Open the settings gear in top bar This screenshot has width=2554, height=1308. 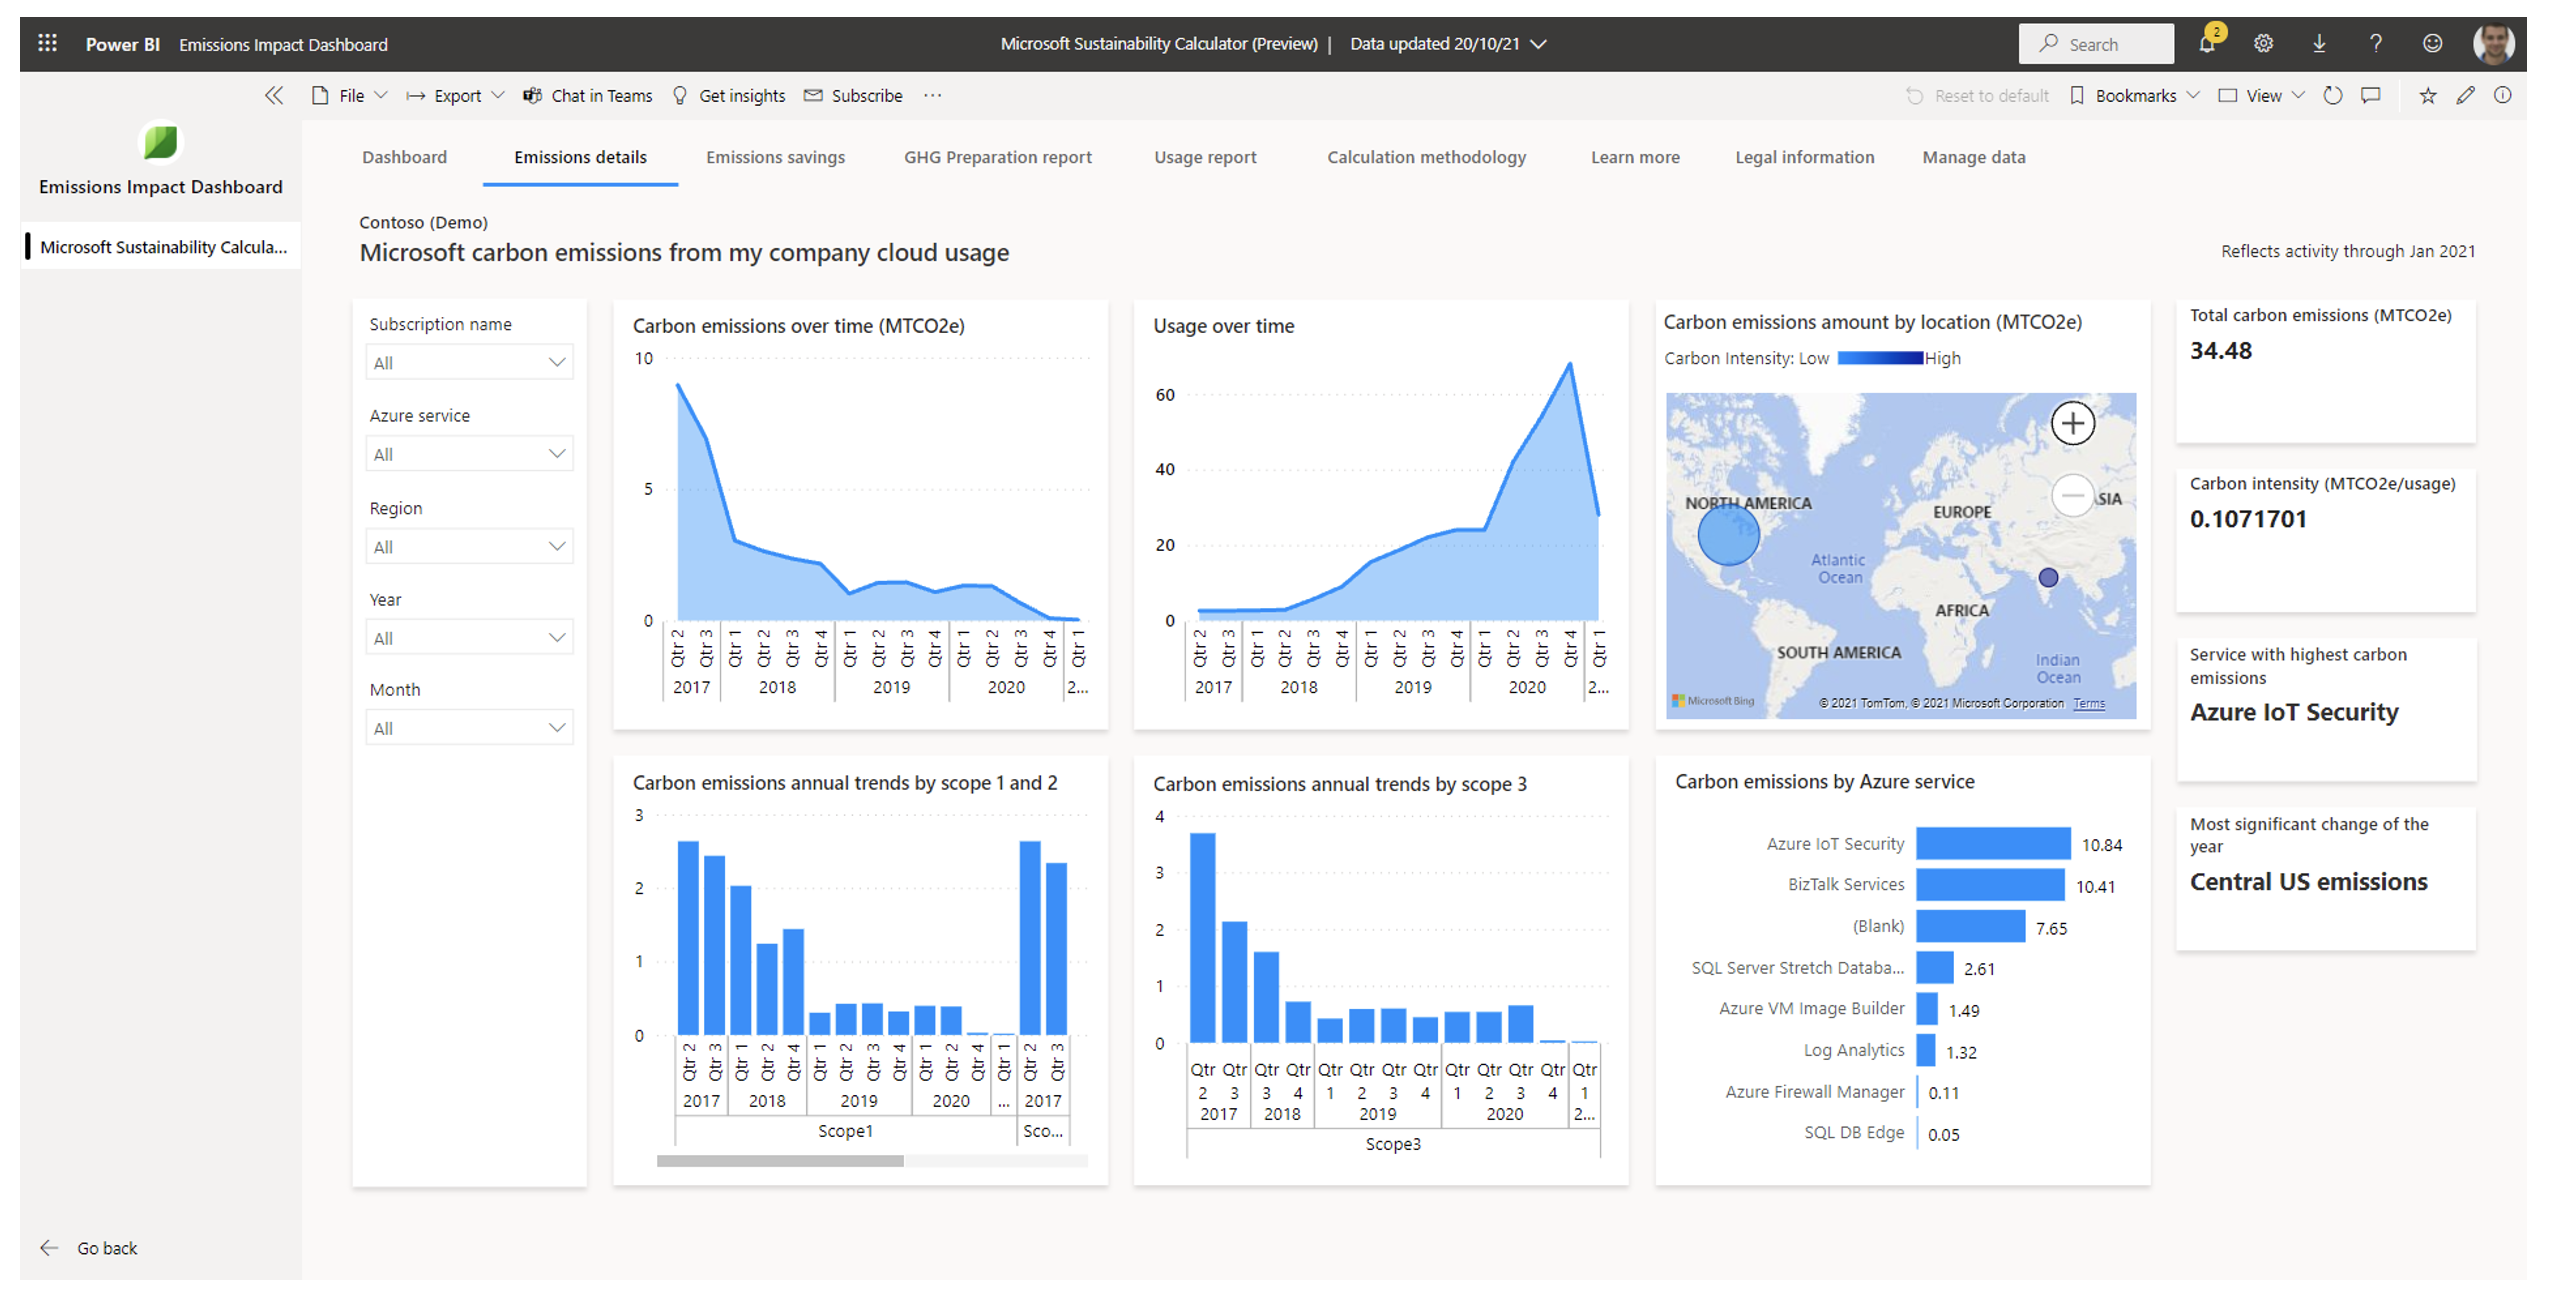(2263, 43)
